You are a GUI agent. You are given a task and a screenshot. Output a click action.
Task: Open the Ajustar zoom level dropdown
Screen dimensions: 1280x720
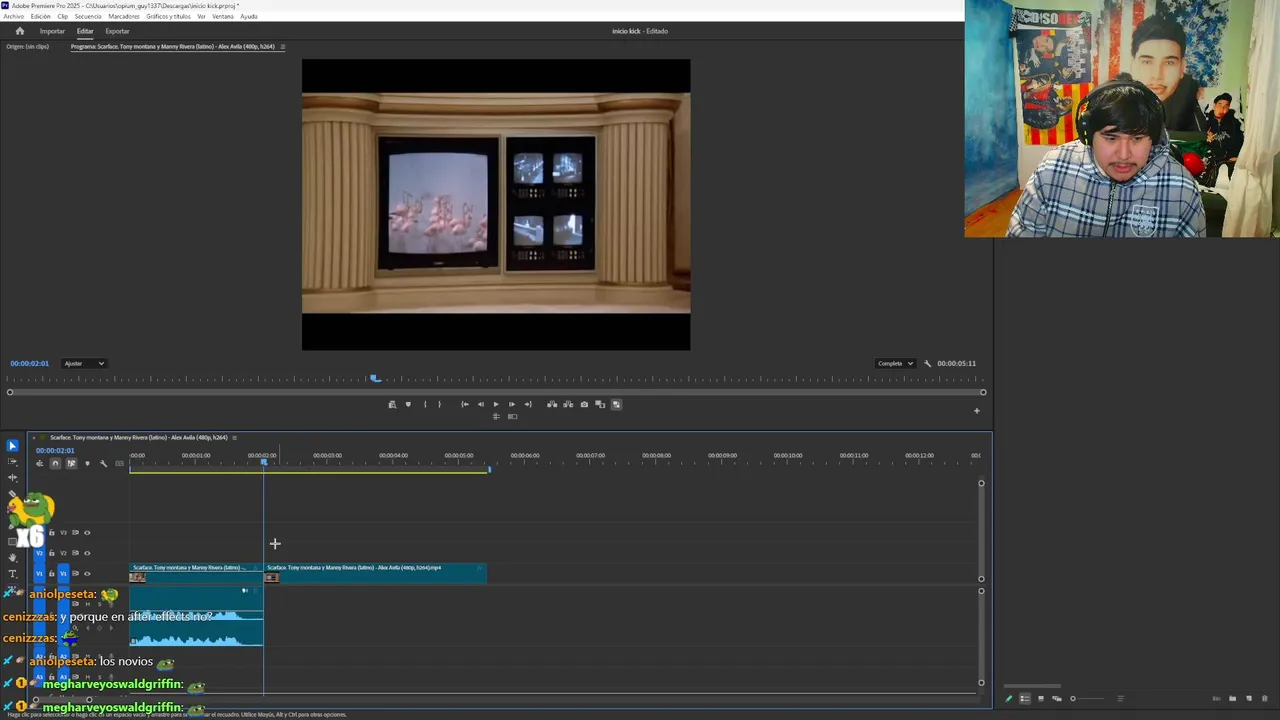point(84,363)
